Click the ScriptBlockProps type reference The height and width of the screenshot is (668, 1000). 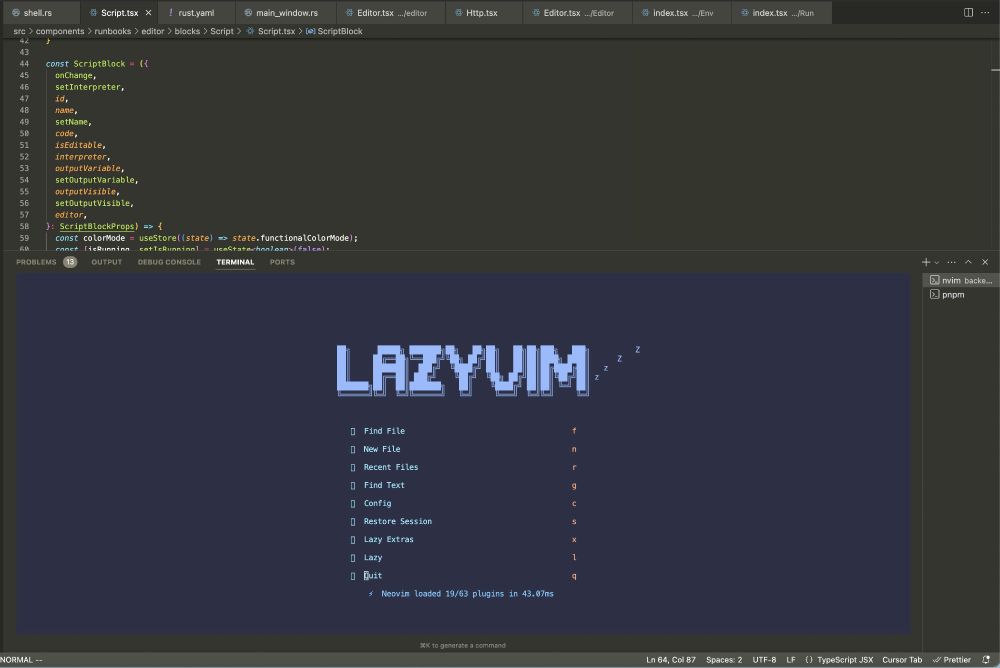coord(97,226)
